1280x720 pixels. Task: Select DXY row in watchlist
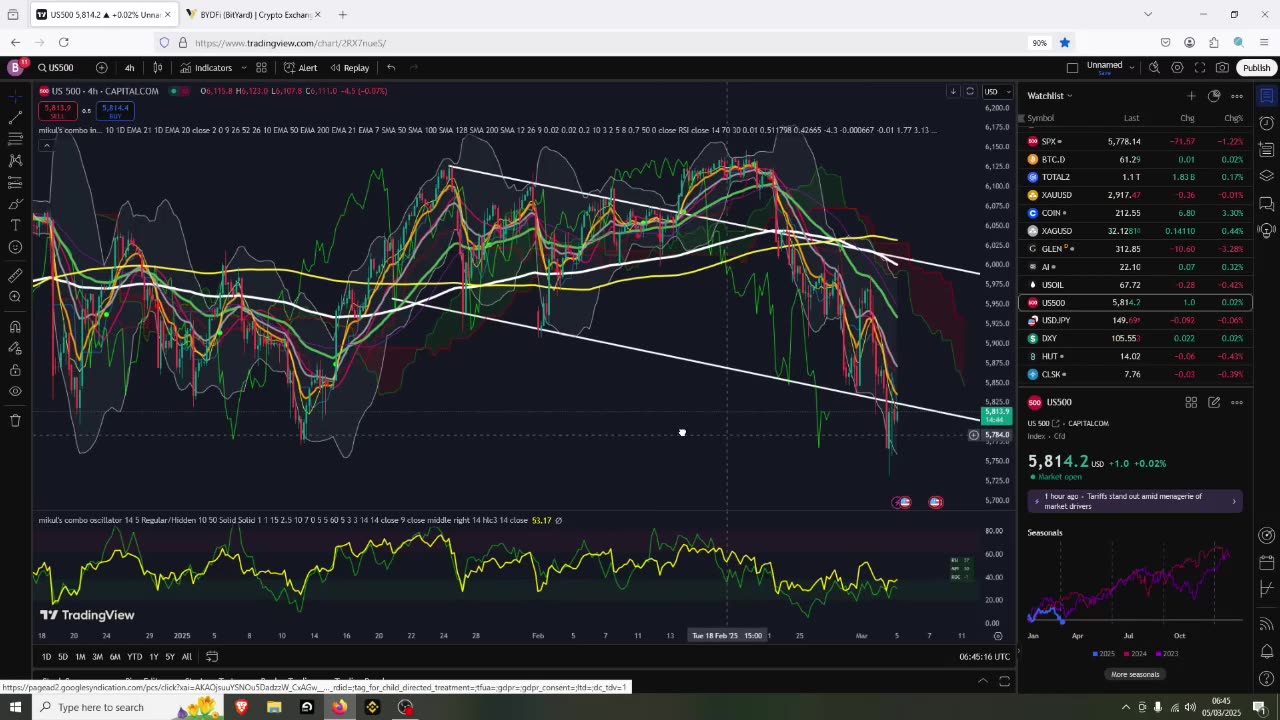click(x=1135, y=338)
